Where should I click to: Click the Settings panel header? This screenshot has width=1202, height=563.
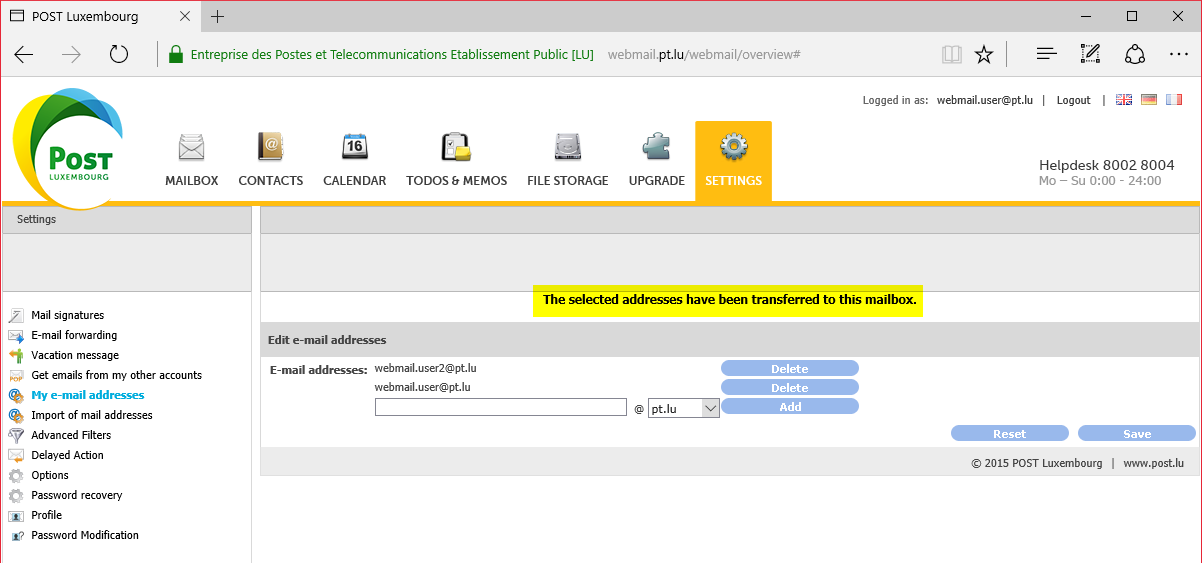(126, 219)
